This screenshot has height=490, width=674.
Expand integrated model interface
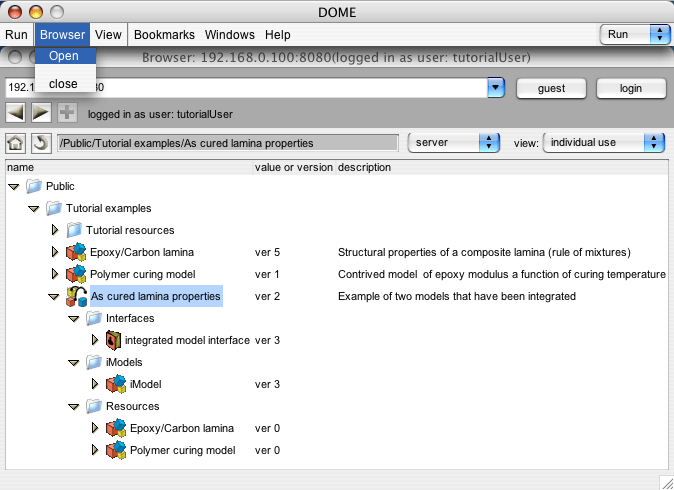click(x=95, y=340)
